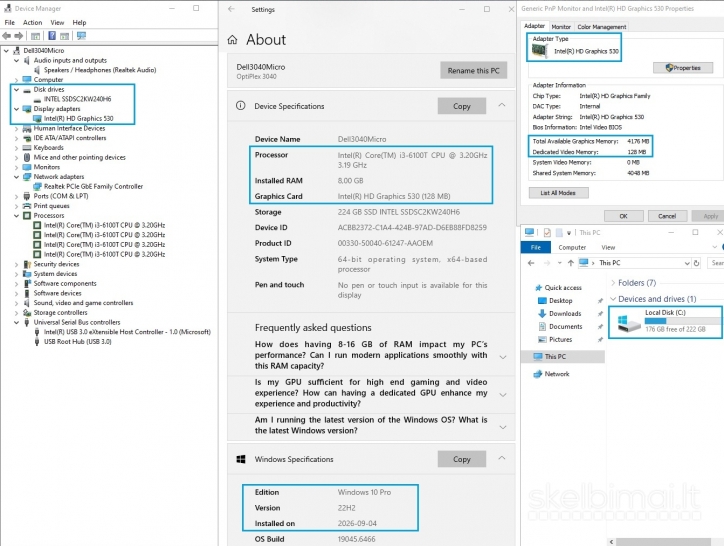The width and height of the screenshot is (724, 546).
Task: Switch to the Adapter tab
Action: [534, 26]
